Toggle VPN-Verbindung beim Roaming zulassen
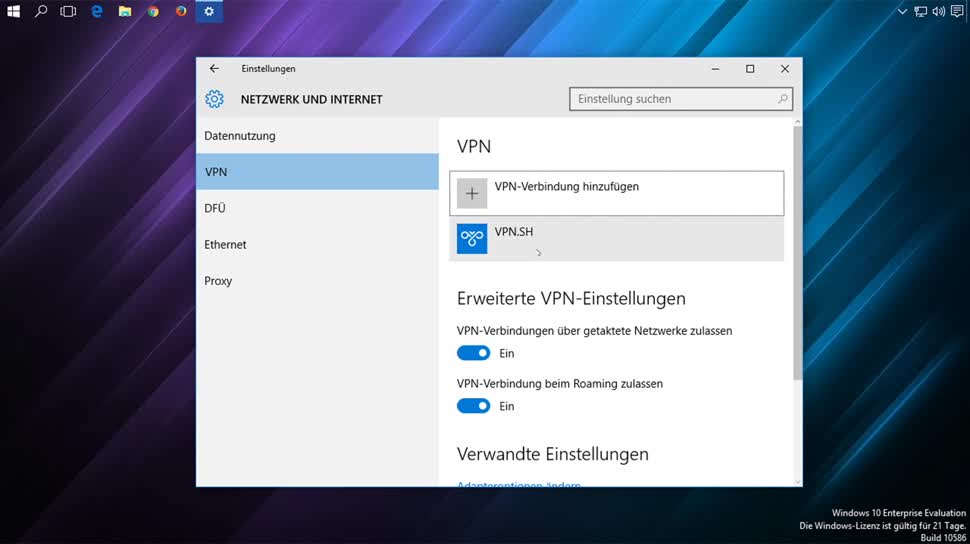The image size is (970, 544). tap(473, 406)
